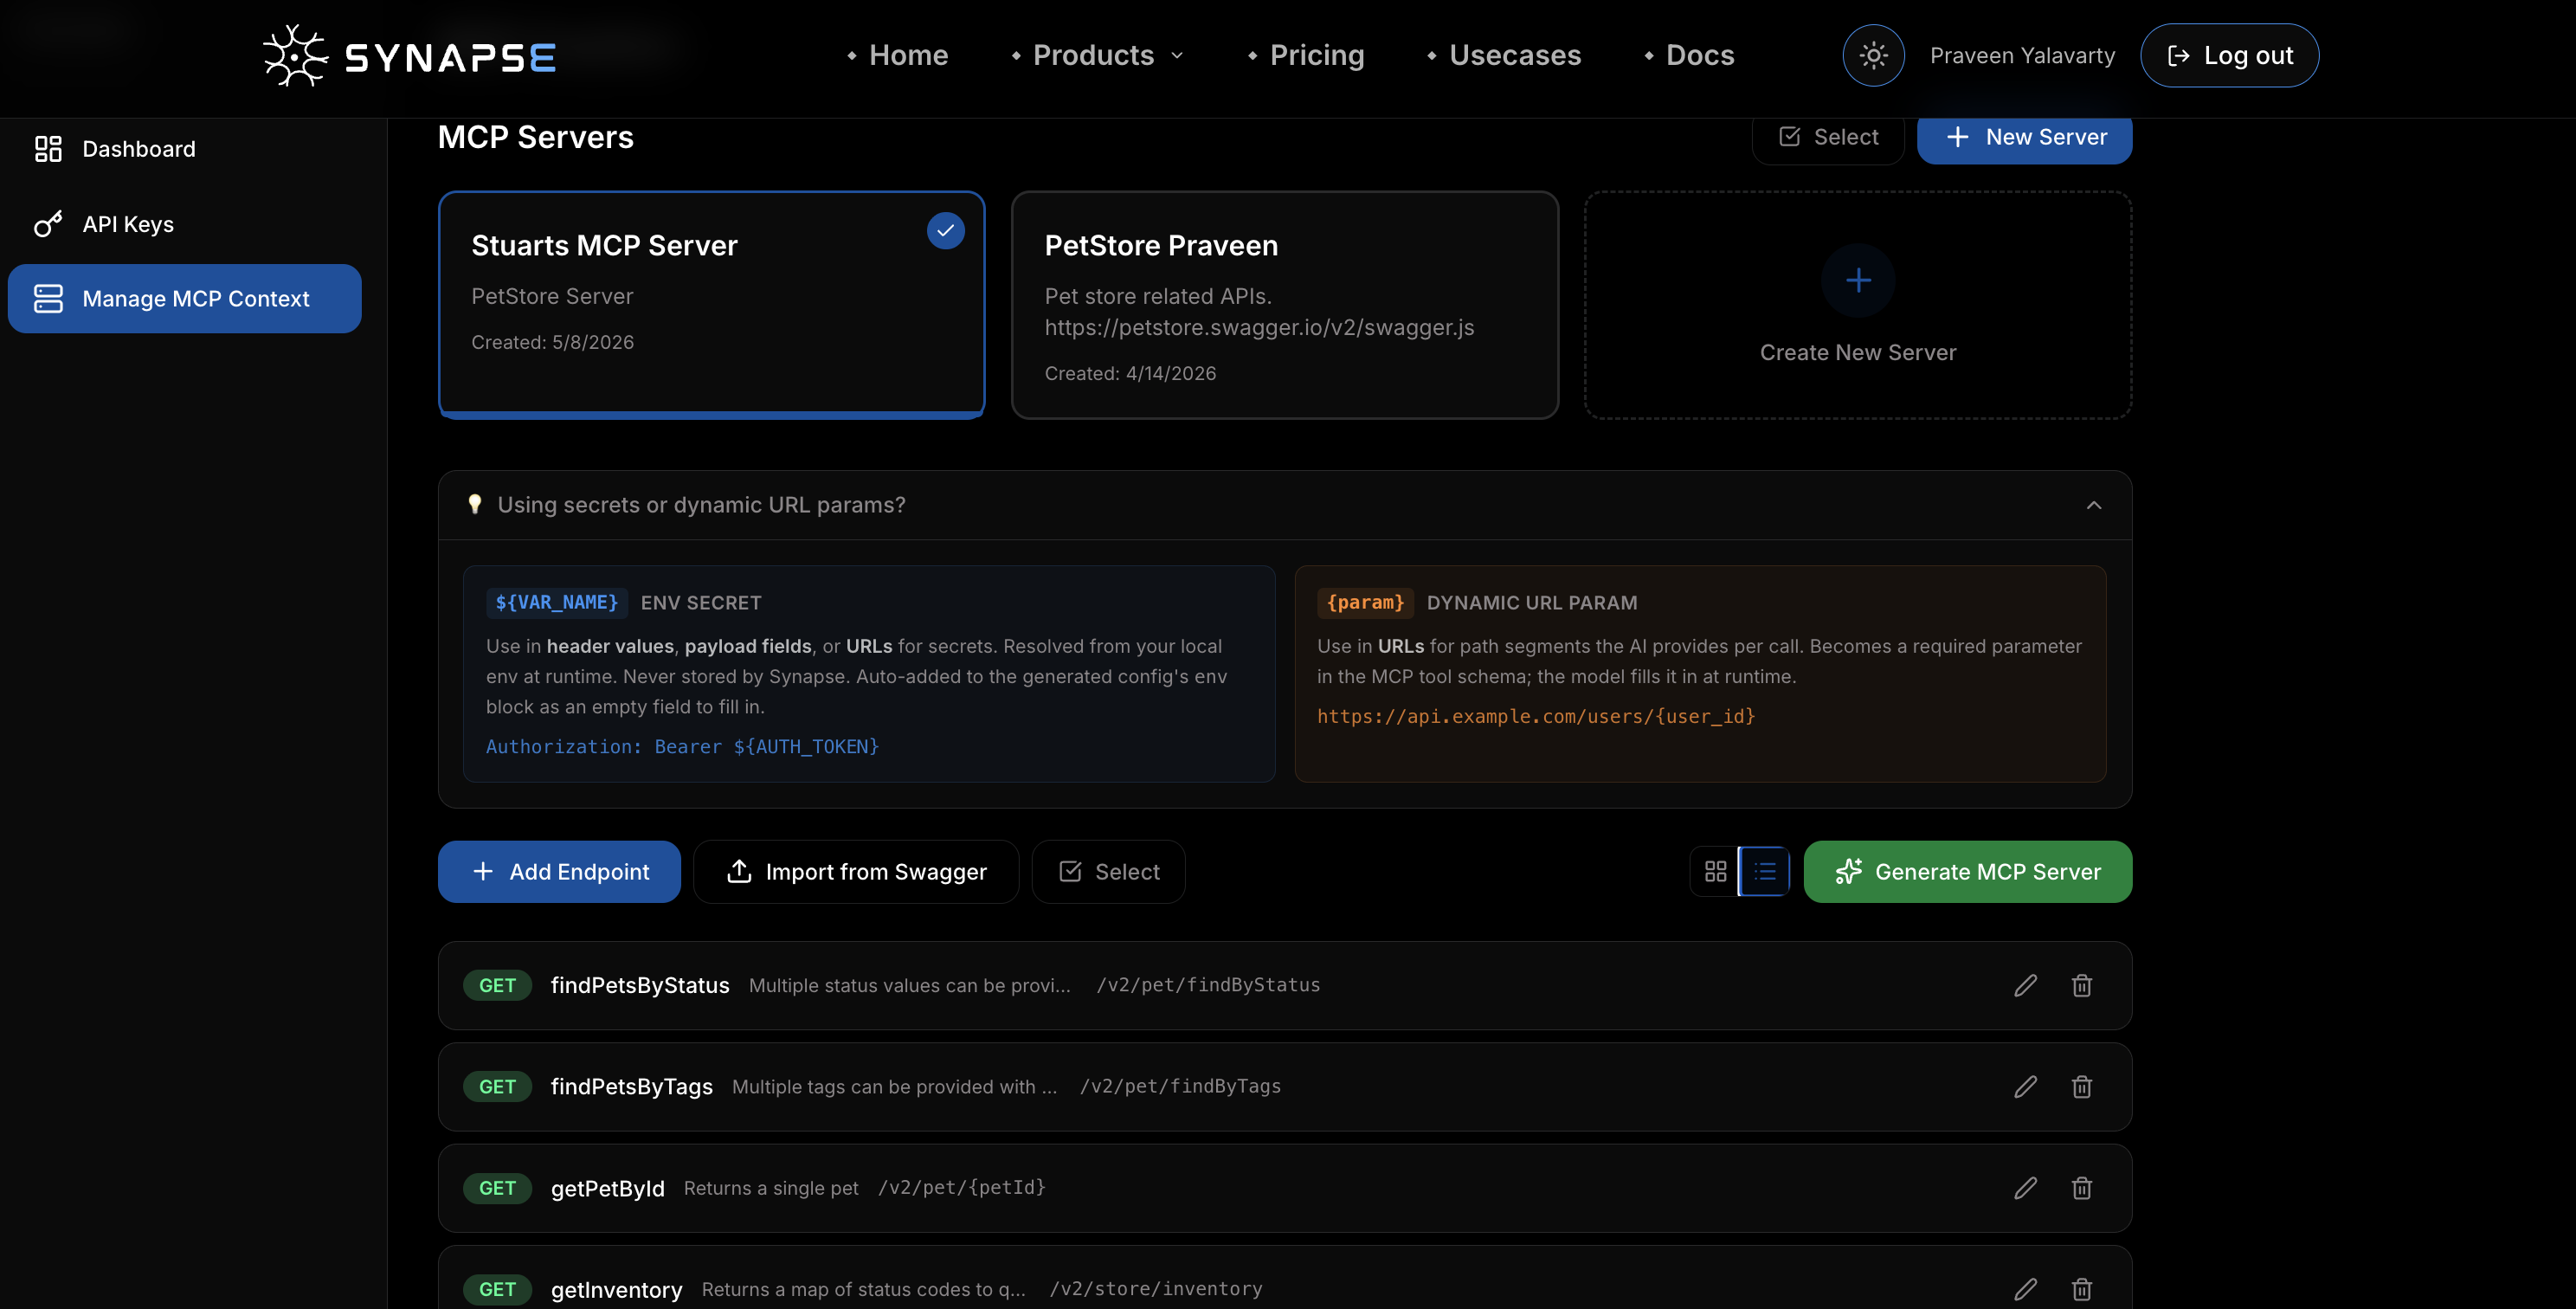
Task: Click the plus icon to create server
Action: click(1858, 280)
